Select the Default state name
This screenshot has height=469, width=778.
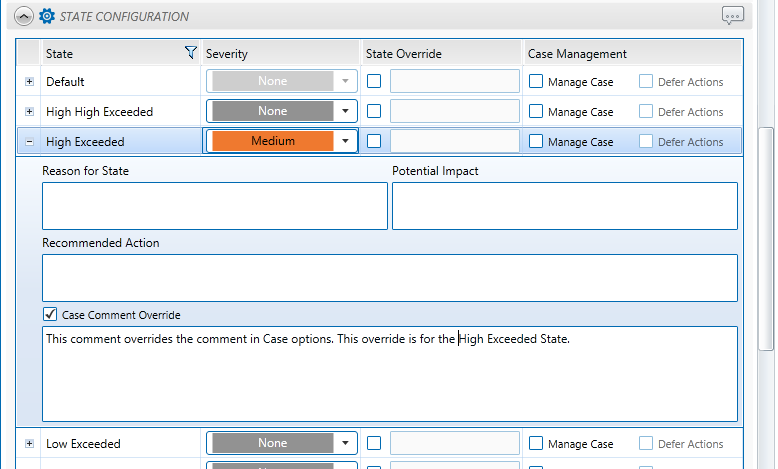(x=65, y=81)
